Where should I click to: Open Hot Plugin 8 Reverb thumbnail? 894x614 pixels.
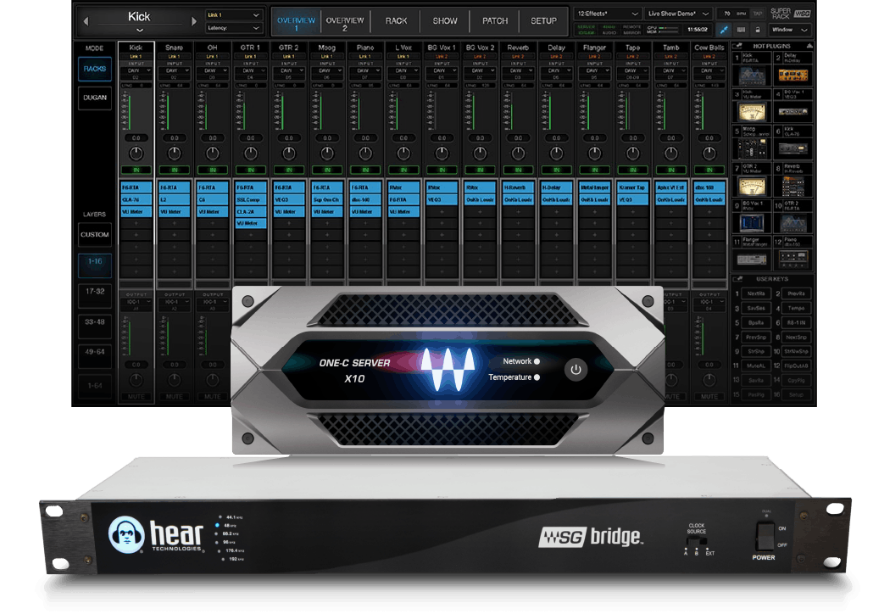(x=793, y=185)
